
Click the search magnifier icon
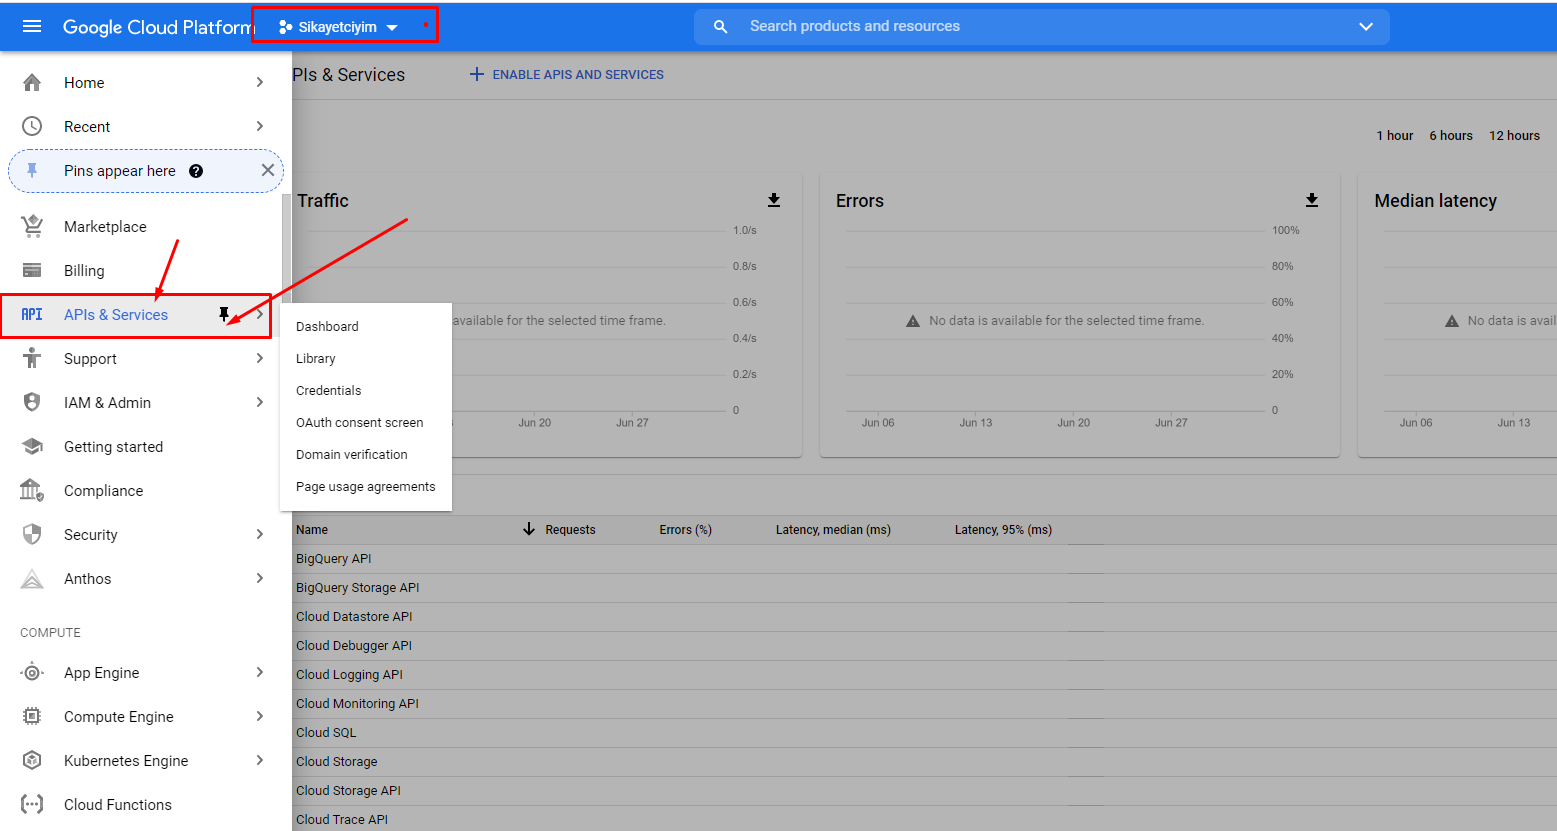720,27
